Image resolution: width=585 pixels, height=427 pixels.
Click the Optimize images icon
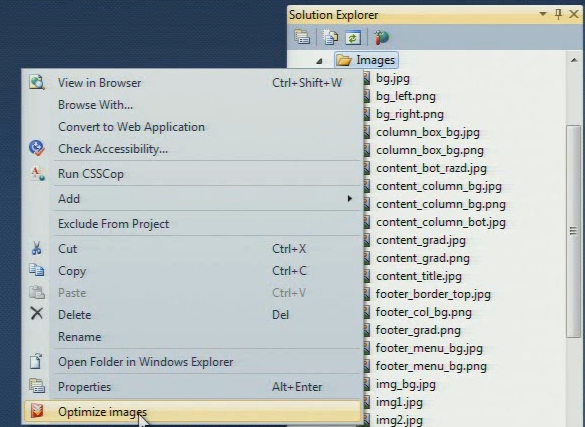coord(37,411)
